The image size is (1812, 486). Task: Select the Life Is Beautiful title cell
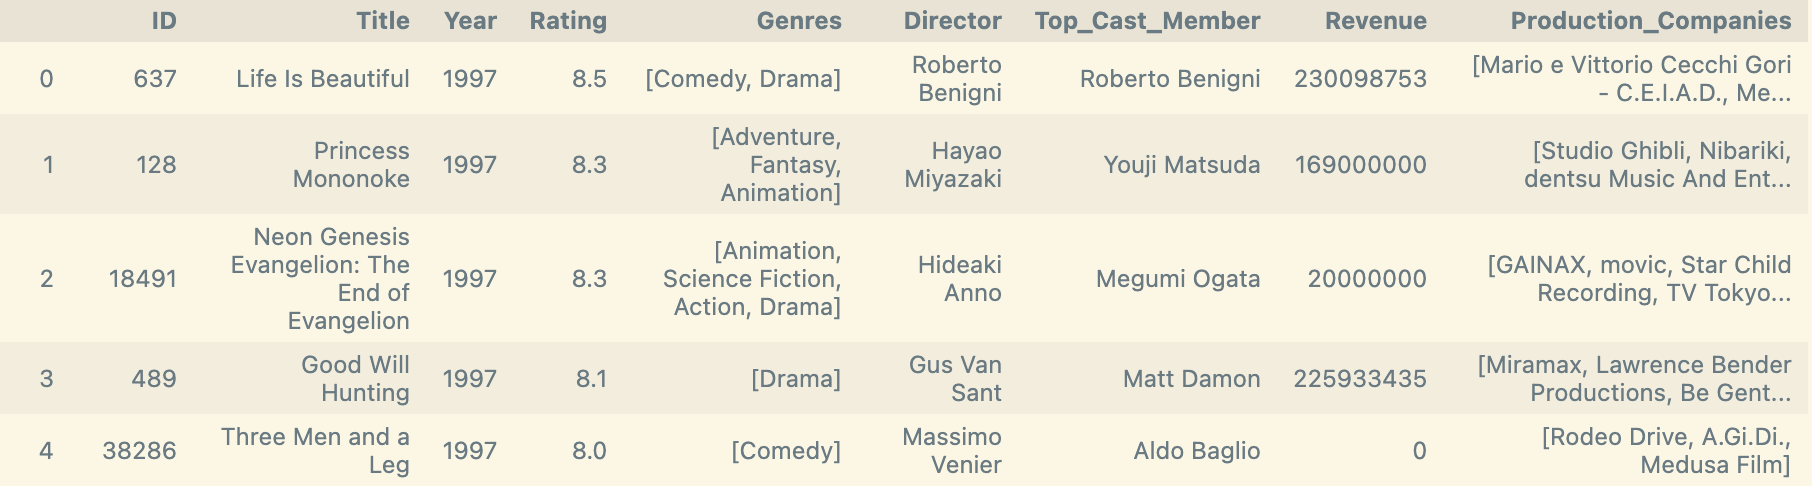(323, 79)
